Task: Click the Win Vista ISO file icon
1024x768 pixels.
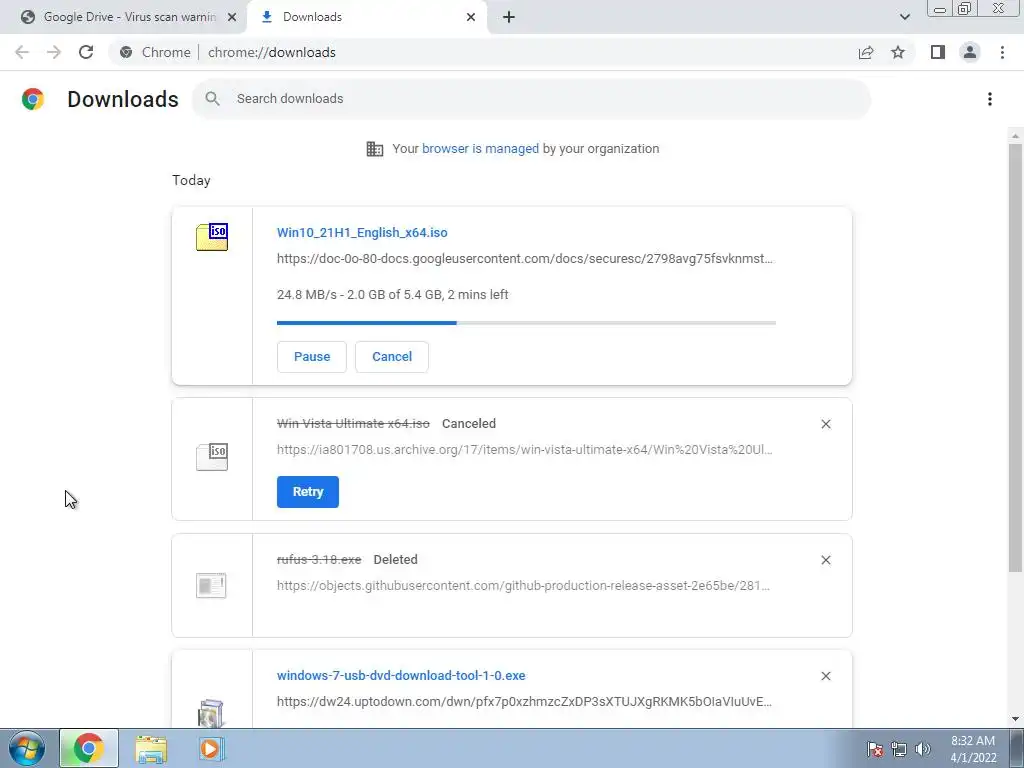Action: tap(212, 456)
